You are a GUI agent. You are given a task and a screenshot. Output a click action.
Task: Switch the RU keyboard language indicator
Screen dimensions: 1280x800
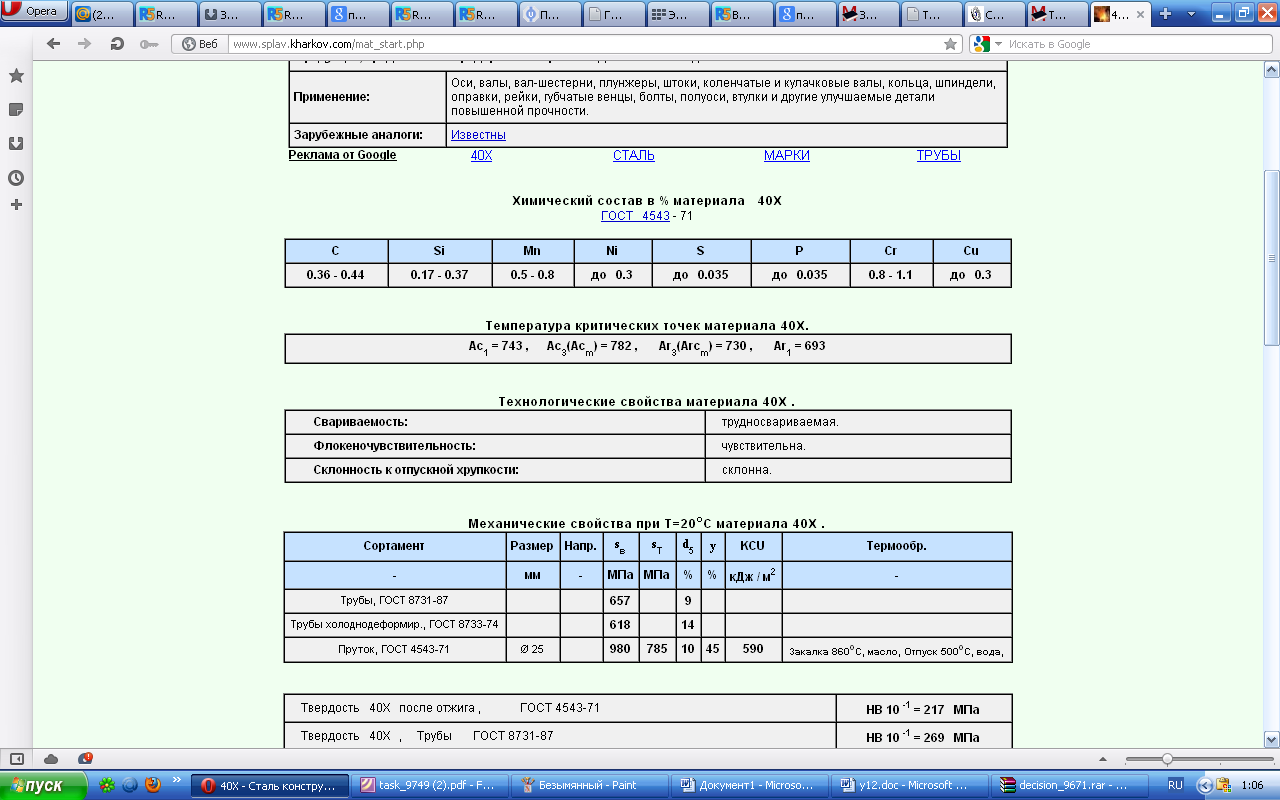(1175, 786)
